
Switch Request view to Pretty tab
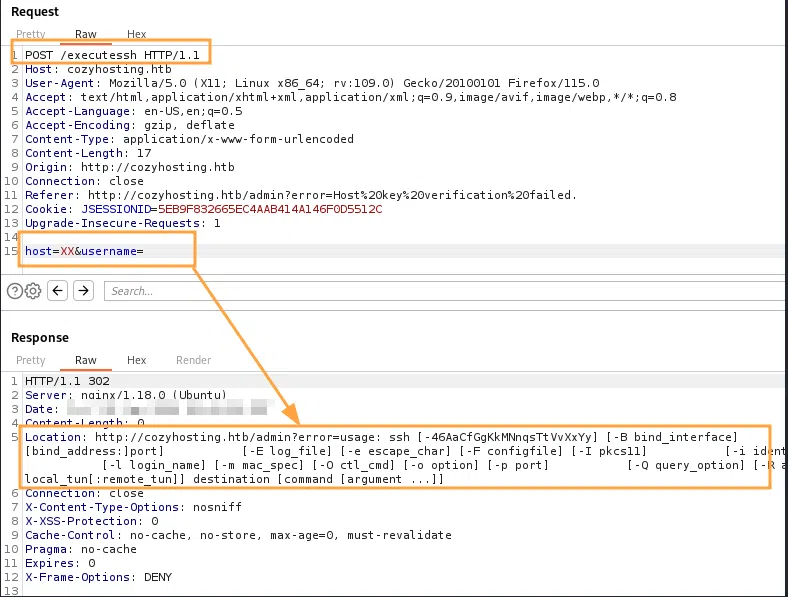(31, 34)
